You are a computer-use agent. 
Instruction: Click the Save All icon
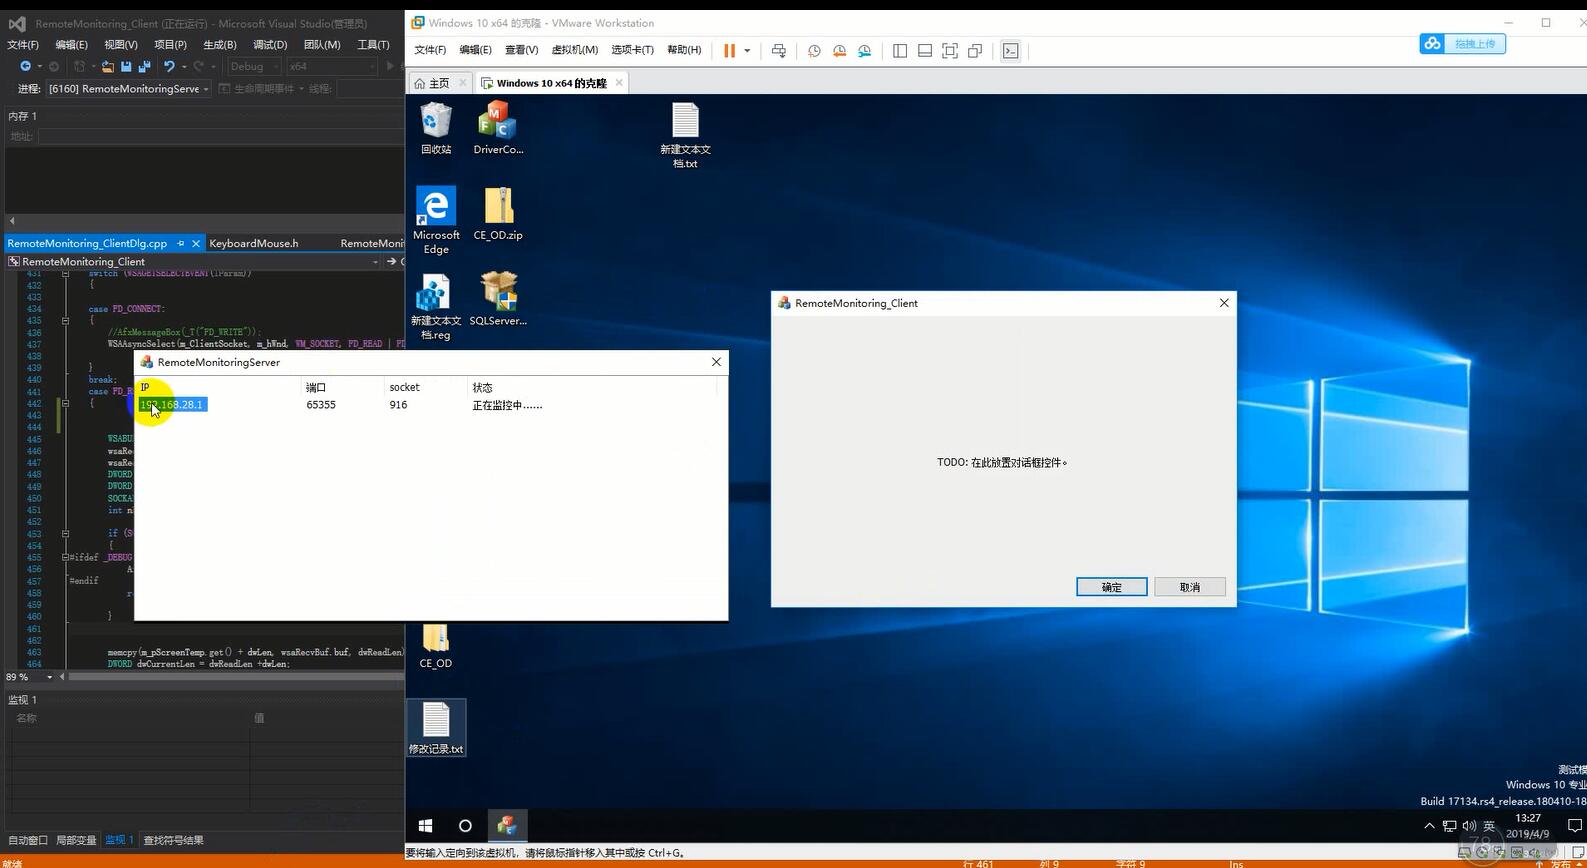(144, 66)
